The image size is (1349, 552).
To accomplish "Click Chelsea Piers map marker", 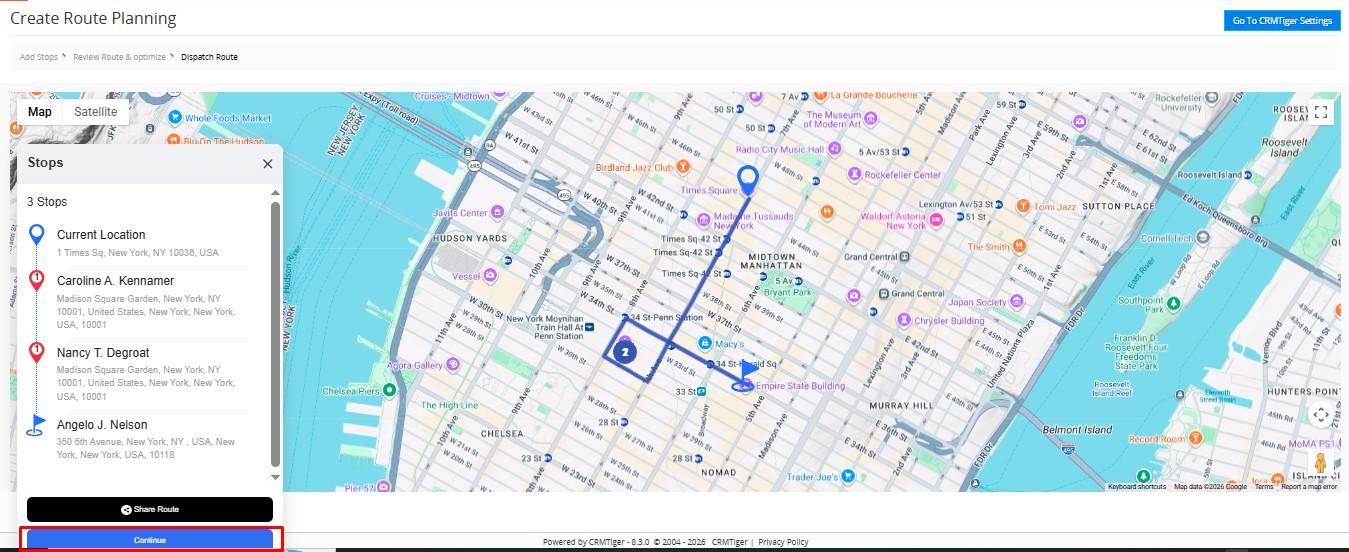I will point(390,391).
